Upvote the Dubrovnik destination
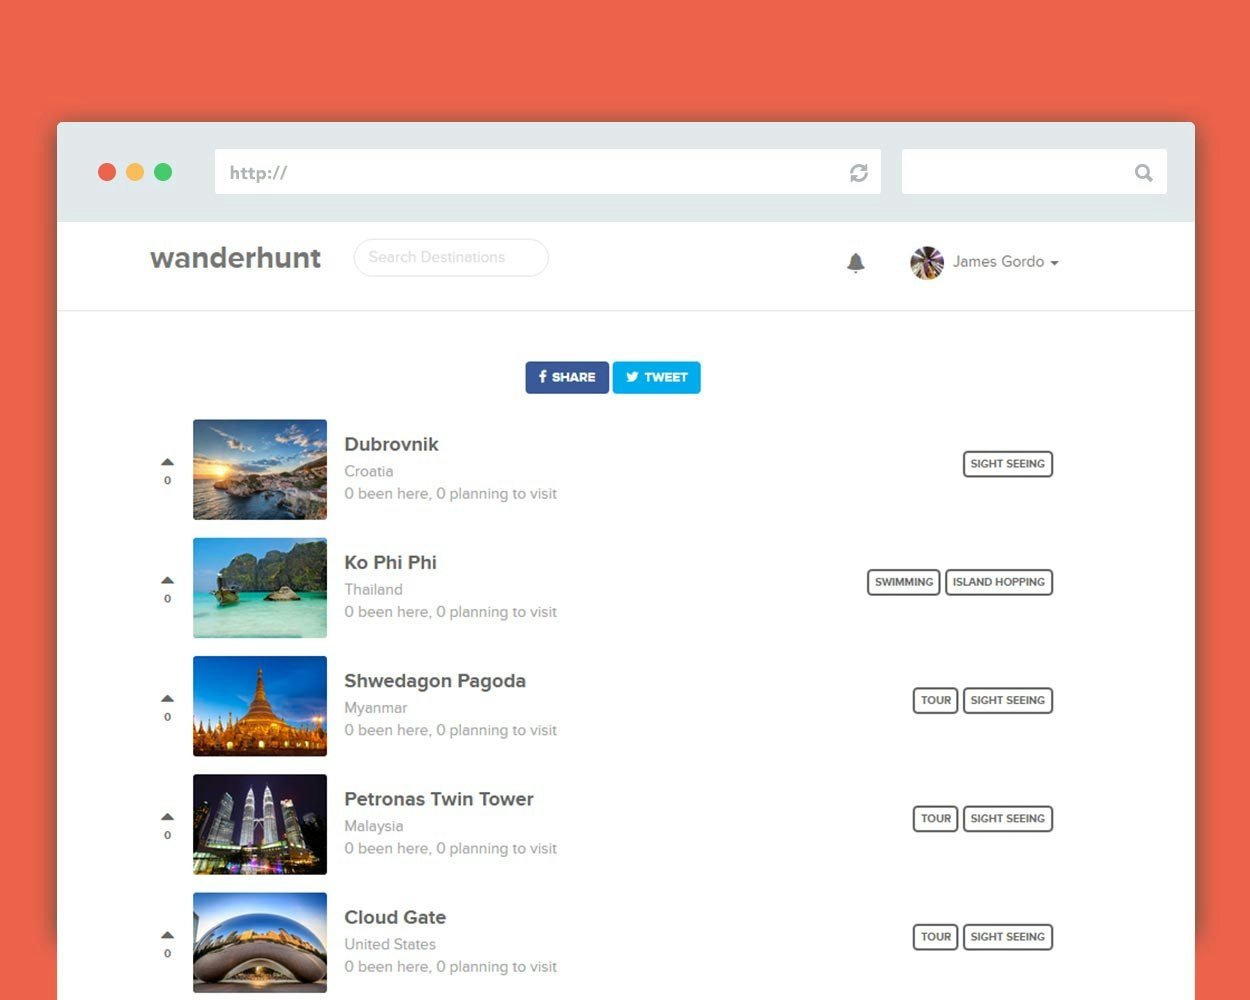Viewport: 1250px width, 1000px height. pos(167,462)
